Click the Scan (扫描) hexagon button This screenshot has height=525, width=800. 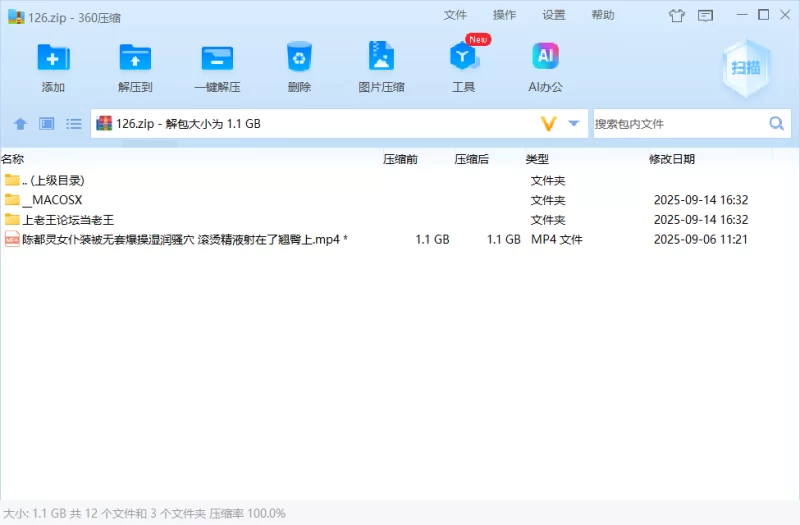click(746, 68)
